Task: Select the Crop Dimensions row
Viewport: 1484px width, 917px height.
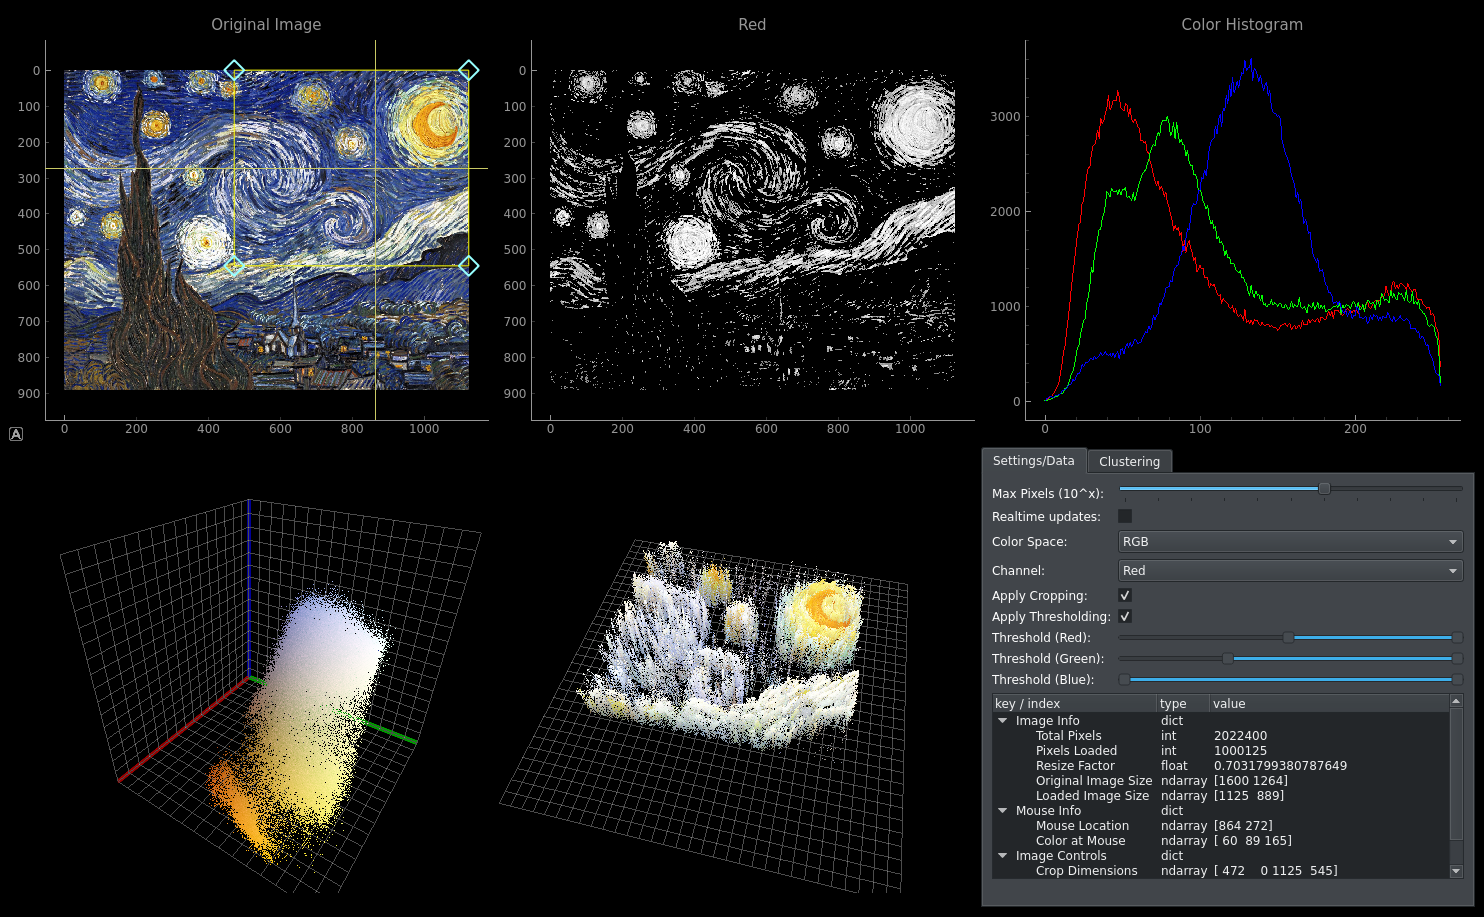Action: [1220, 870]
